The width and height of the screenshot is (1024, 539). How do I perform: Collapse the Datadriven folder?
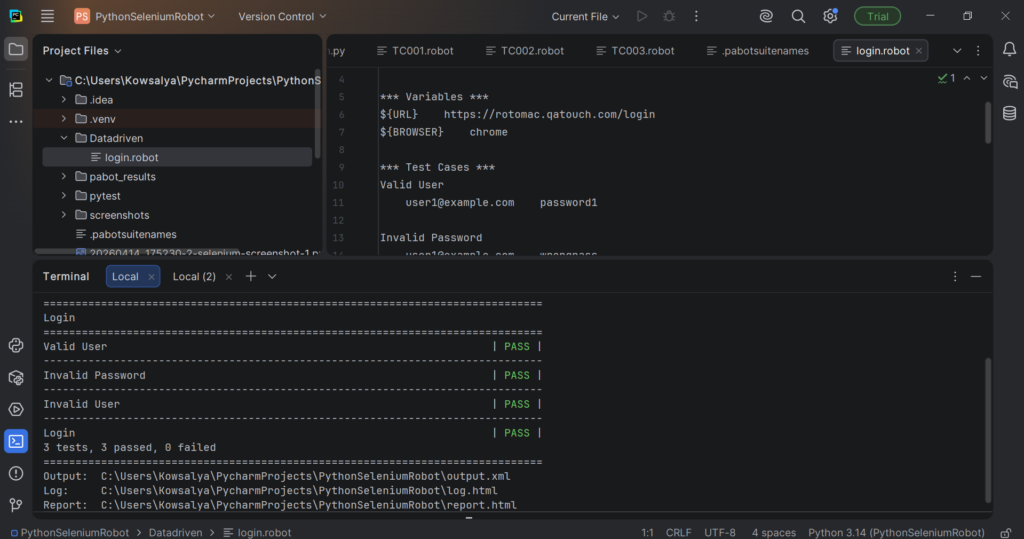click(x=64, y=138)
